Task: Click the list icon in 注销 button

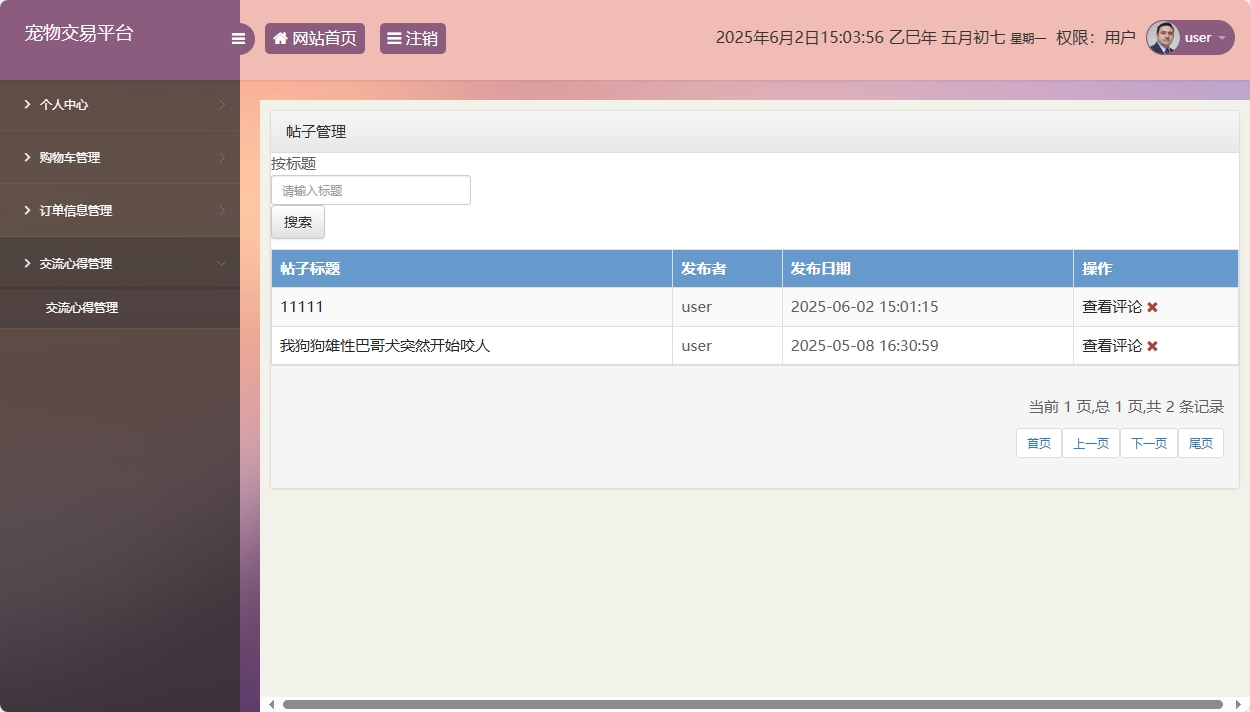Action: click(x=394, y=39)
